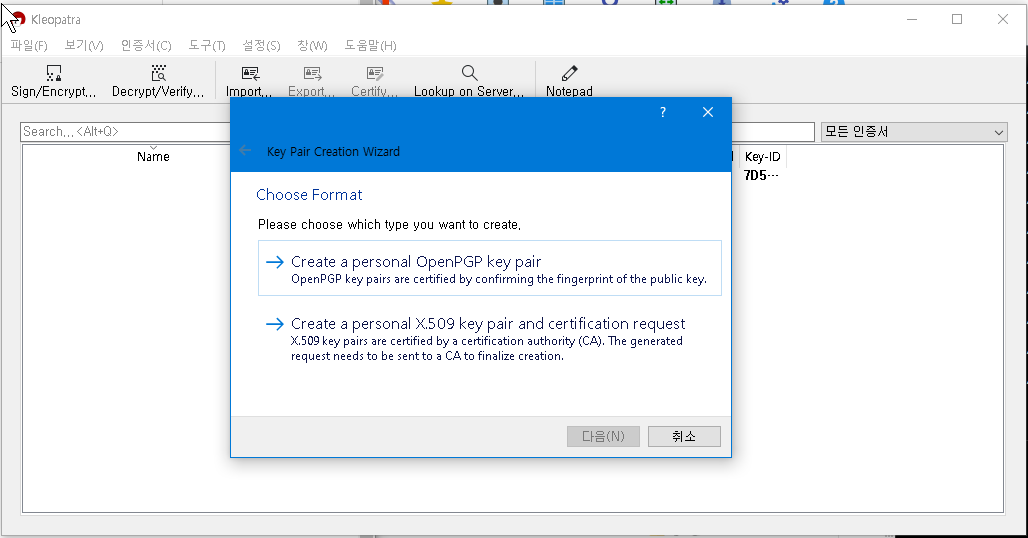The image size is (1028, 538).
Task: Click the wizard back arrow
Action: 245,151
